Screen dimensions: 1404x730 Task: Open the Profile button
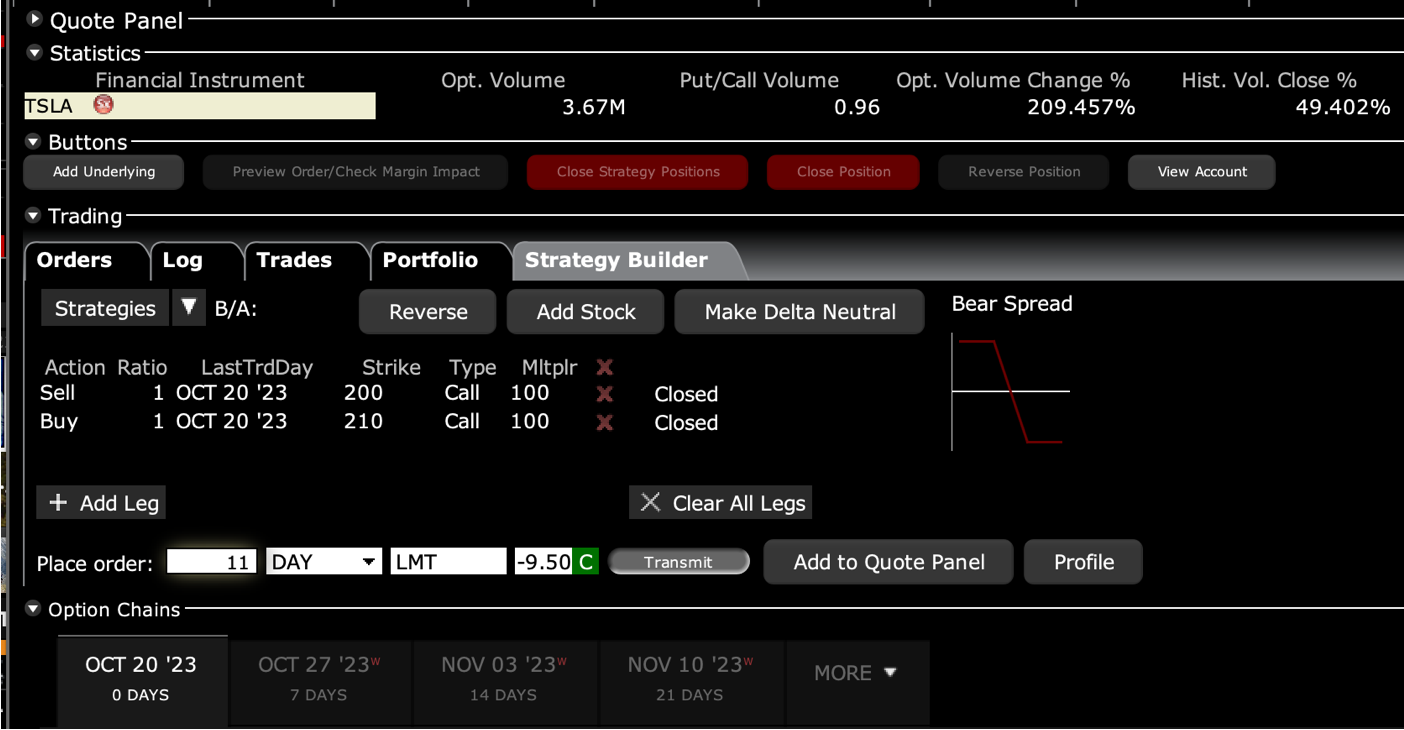tap(1084, 562)
